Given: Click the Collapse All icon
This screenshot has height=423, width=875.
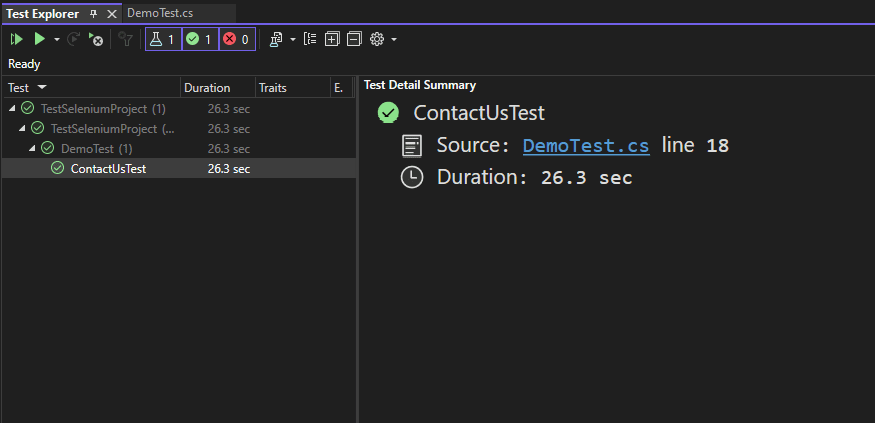Looking at the screenshot, I should [x=354, y=40].
